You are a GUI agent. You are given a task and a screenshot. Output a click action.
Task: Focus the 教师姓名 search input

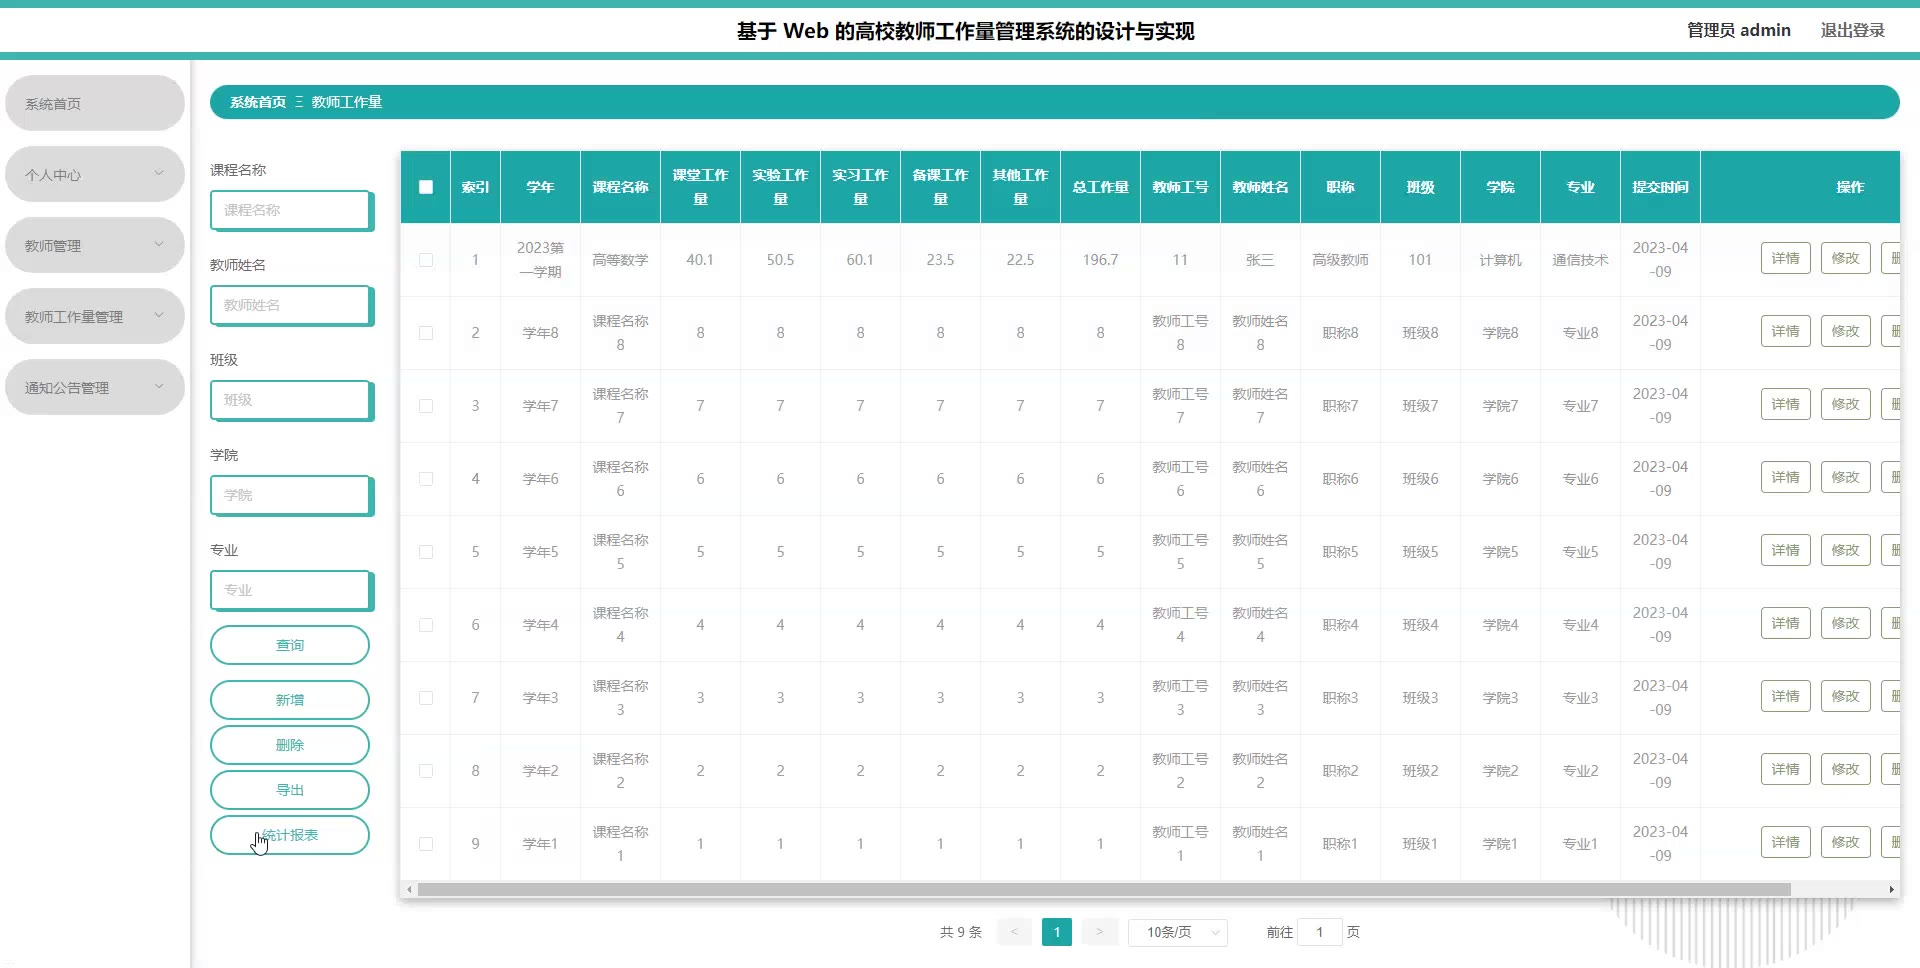click(292, 305)
